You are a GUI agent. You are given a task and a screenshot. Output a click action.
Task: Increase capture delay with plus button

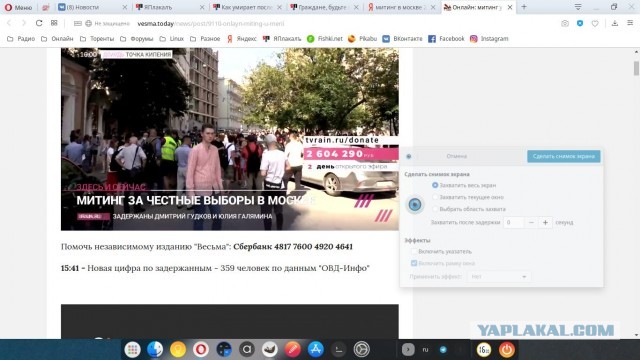tap(545, 222)
